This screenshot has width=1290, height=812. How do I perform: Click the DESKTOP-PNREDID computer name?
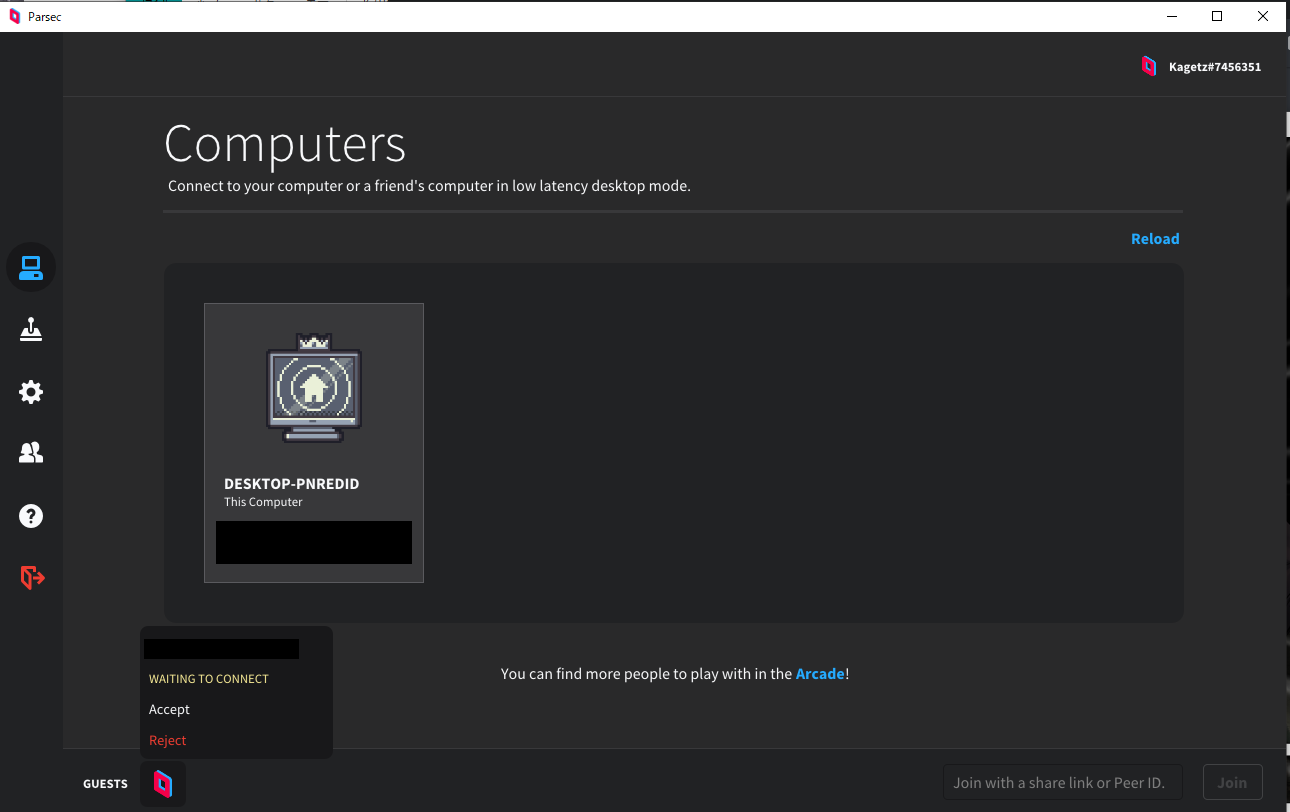click(291, 484)
